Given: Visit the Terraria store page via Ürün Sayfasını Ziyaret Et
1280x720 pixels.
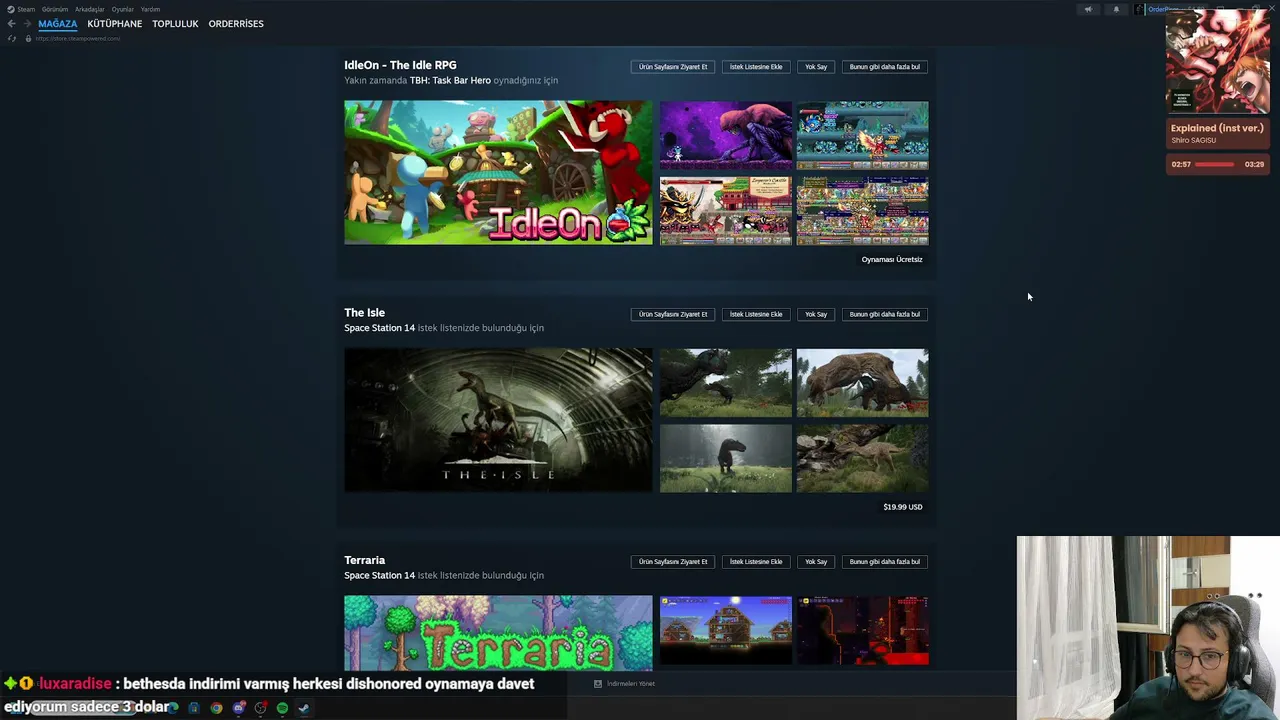Looking at the screenshot, I should pos(673,562).
